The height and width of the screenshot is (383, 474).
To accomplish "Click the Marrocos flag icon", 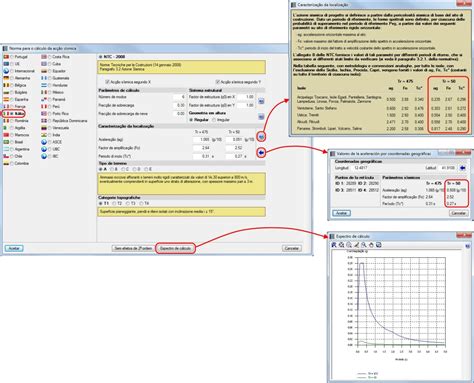I will pyautogui.click(x=6, y=135).
